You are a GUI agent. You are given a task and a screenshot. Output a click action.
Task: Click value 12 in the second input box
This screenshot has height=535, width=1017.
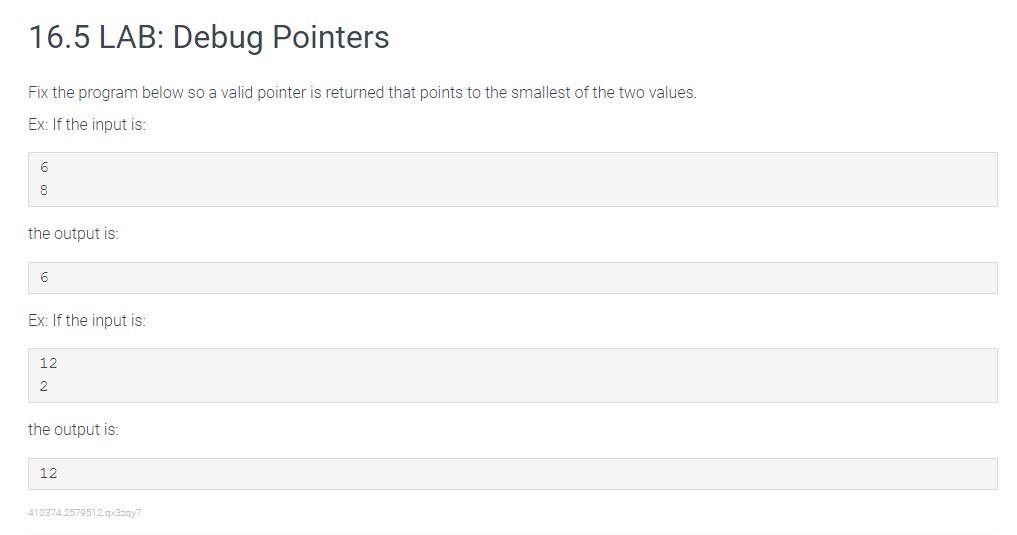(49, 363)
